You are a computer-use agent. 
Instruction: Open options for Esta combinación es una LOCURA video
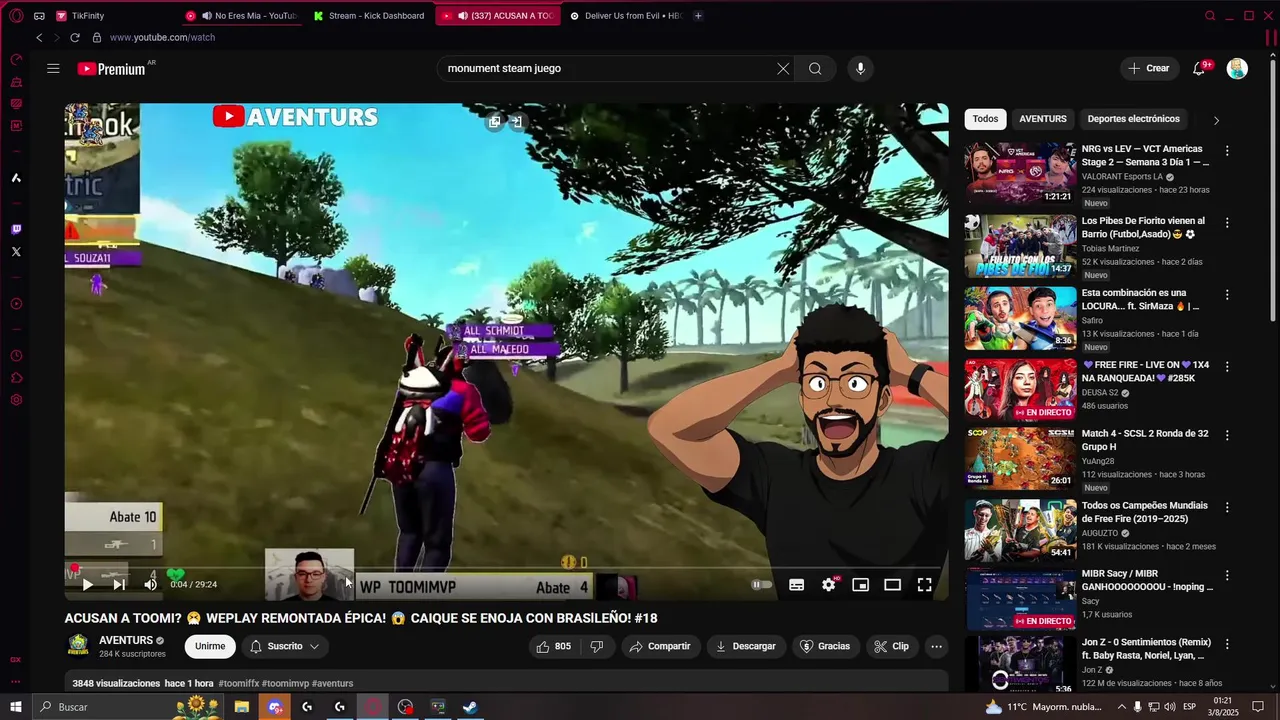point(1227,295)
